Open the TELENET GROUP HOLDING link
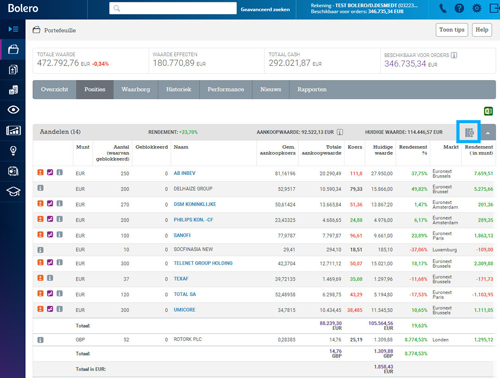The height and width of the screenshot is (378, 500). (x=203, y=263)
